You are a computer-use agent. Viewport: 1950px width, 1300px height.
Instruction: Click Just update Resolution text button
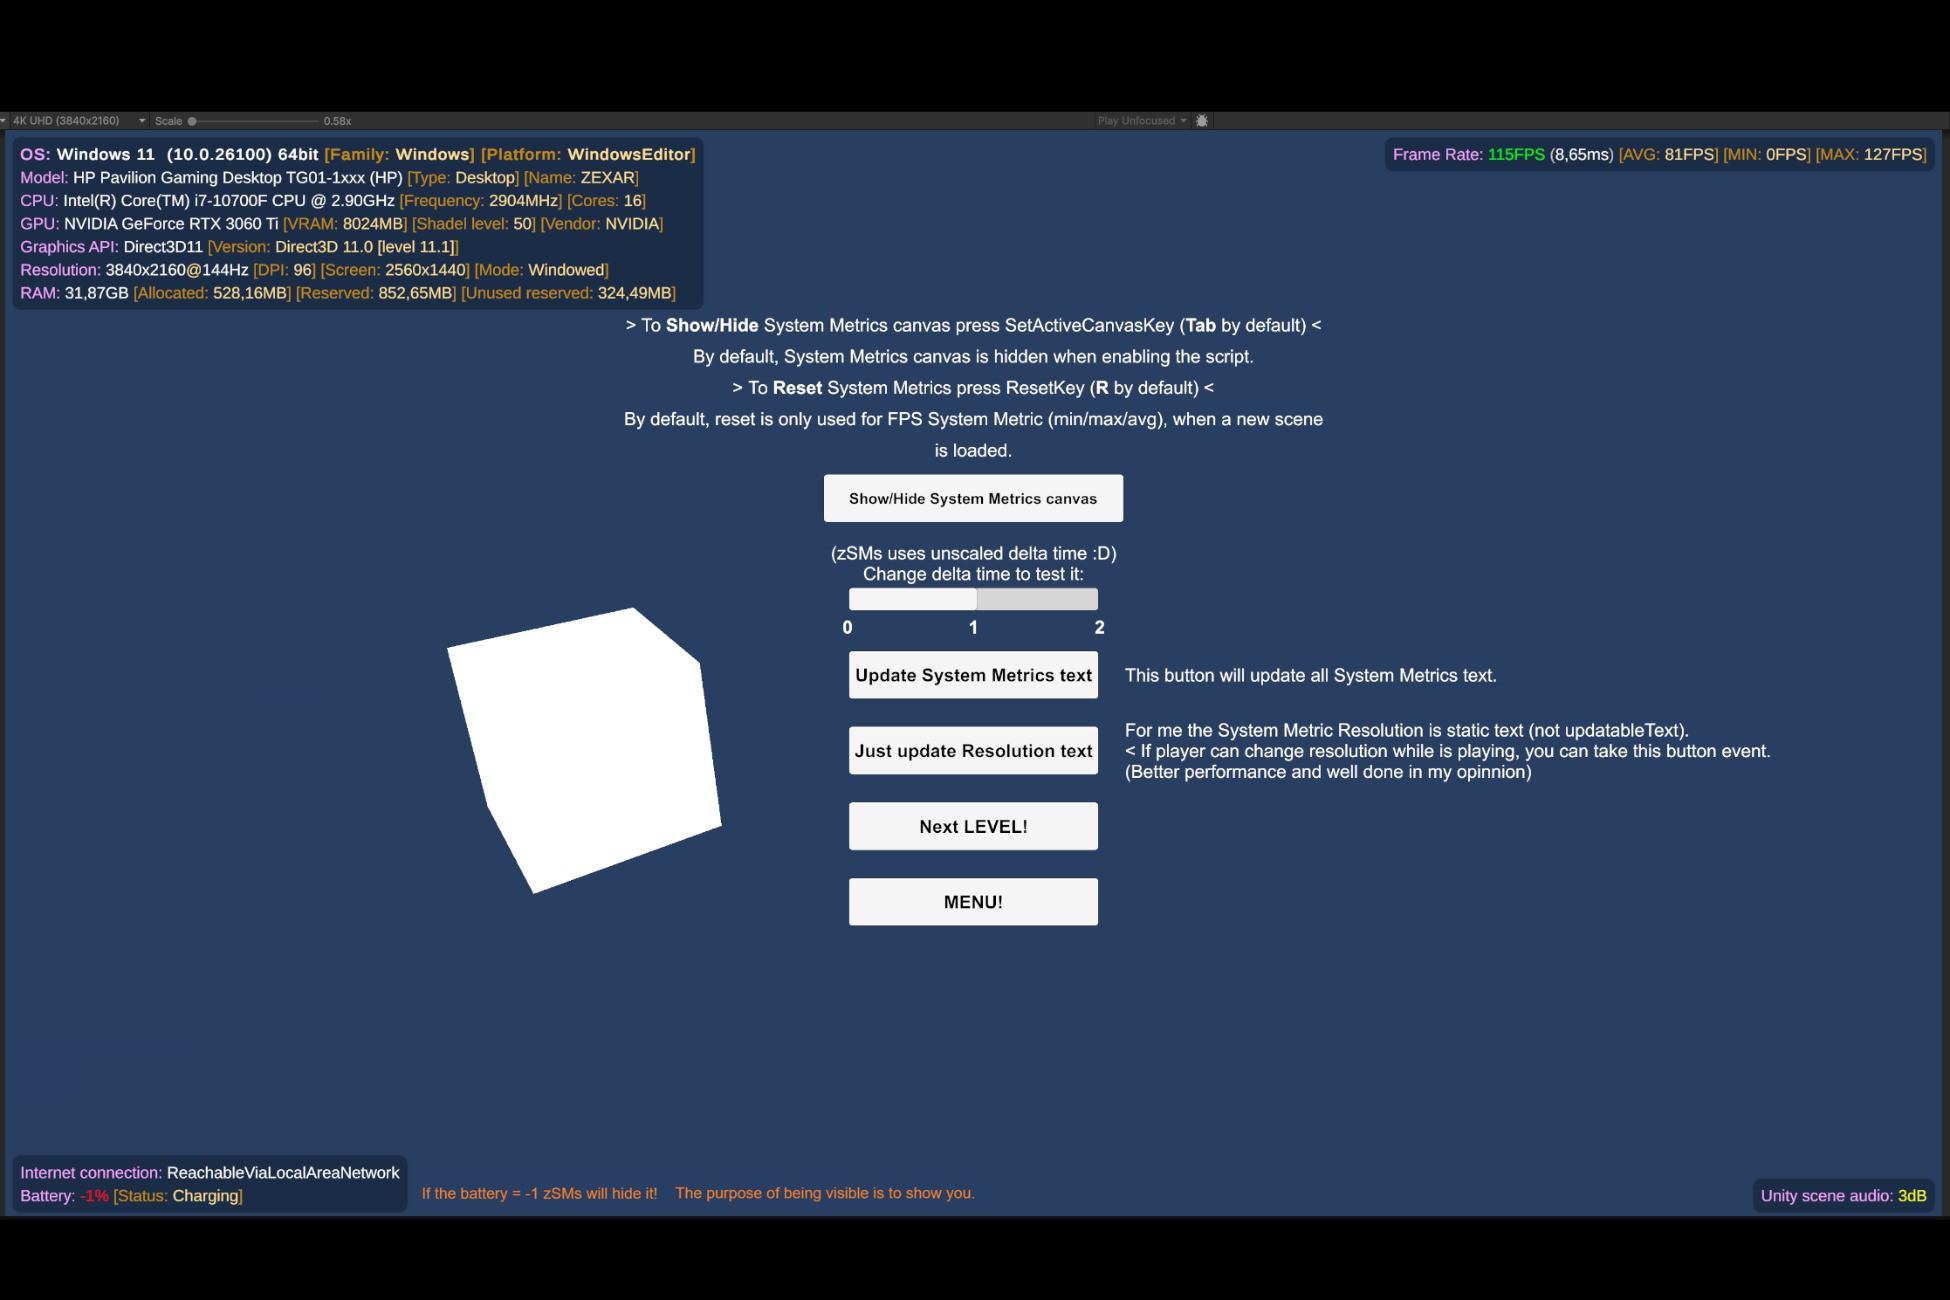coord(973,750)
